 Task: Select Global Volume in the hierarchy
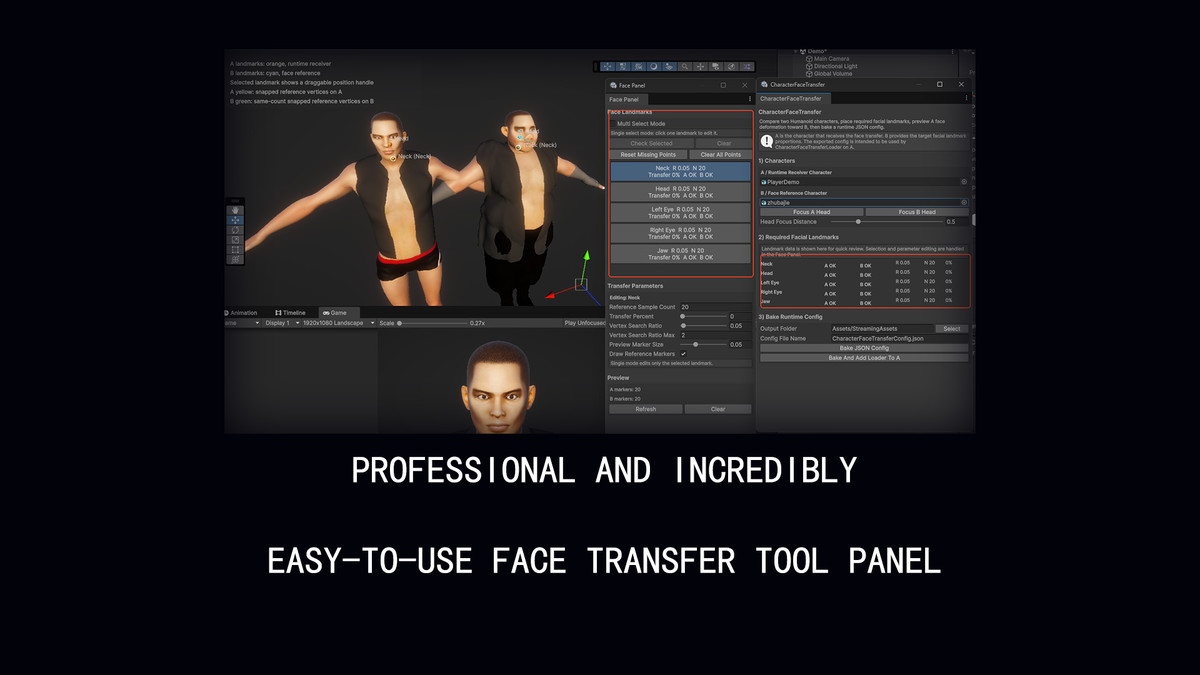point(833,73)
